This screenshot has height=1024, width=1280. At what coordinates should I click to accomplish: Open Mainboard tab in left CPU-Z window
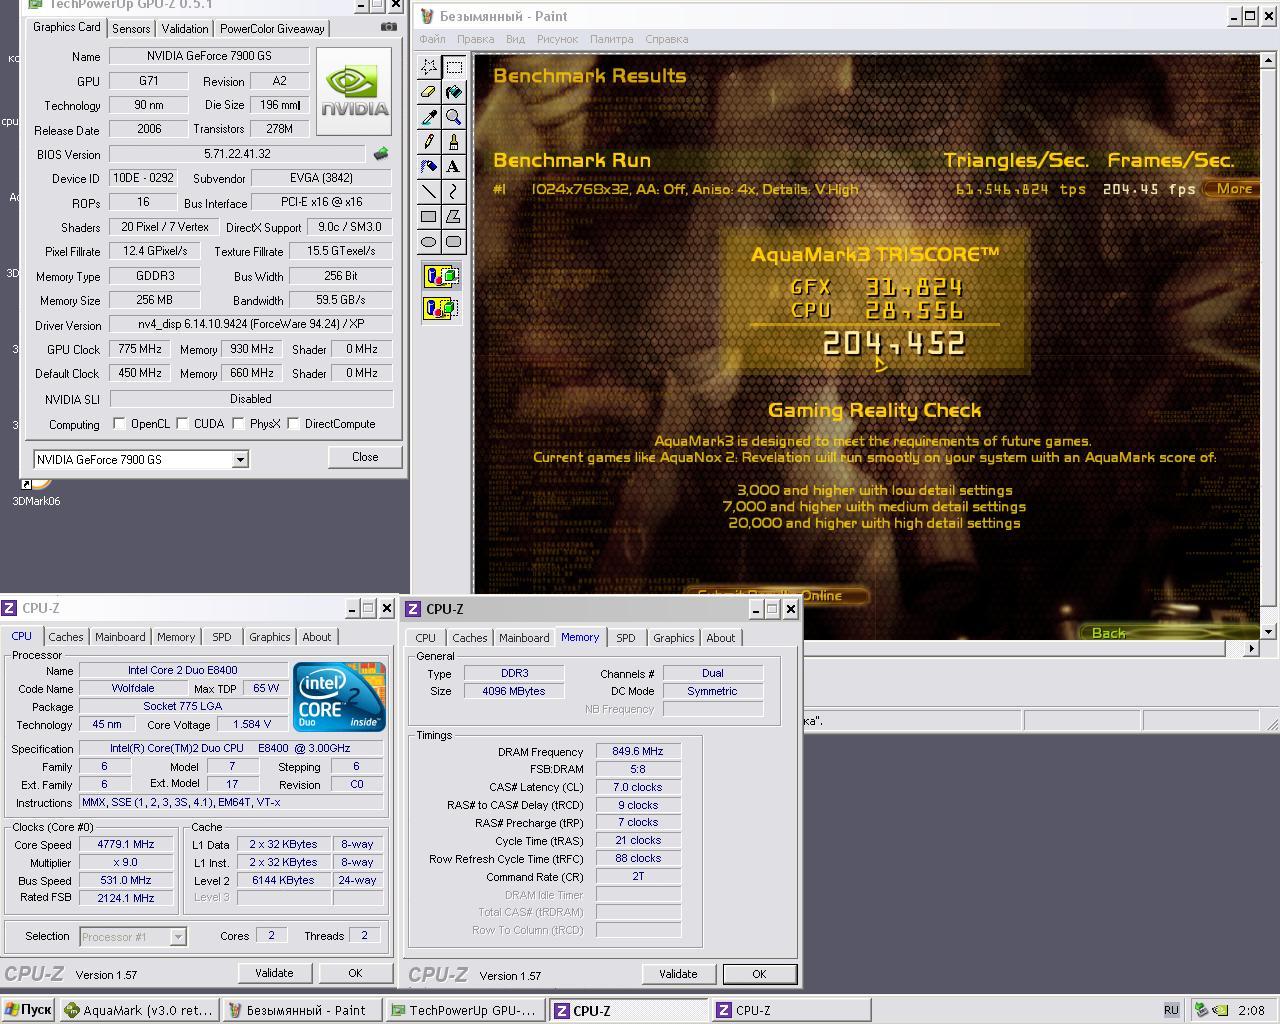click(x=120, y=637)
